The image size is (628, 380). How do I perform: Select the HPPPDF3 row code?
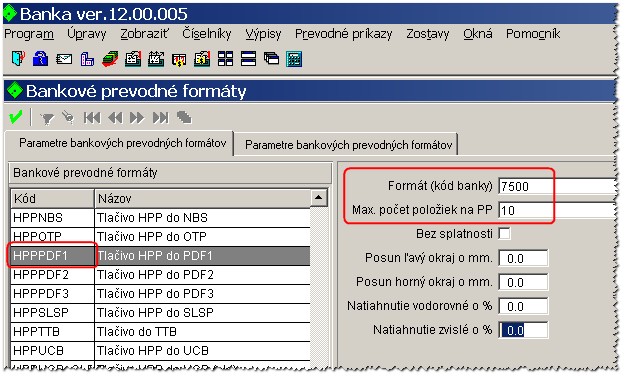point(52,294)
